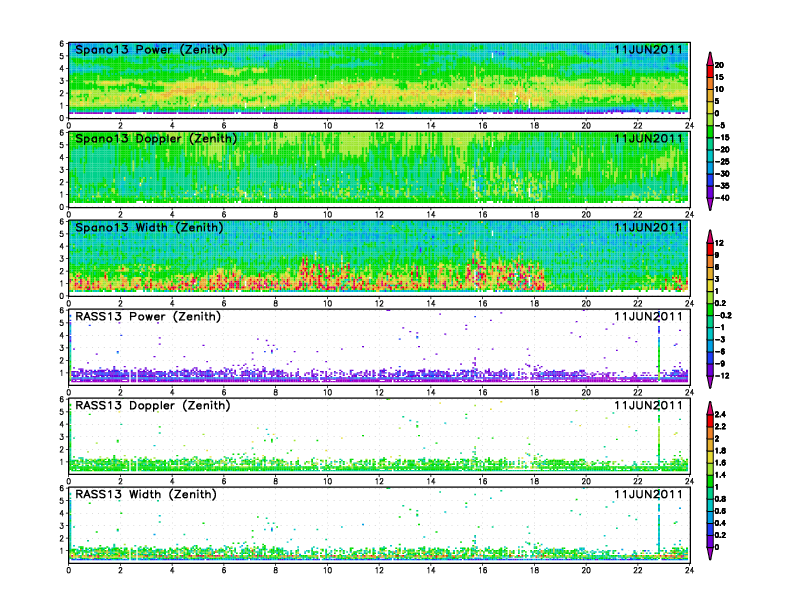Click the vertical spike near hour 23 in RASS13 Width

(659, 525)
